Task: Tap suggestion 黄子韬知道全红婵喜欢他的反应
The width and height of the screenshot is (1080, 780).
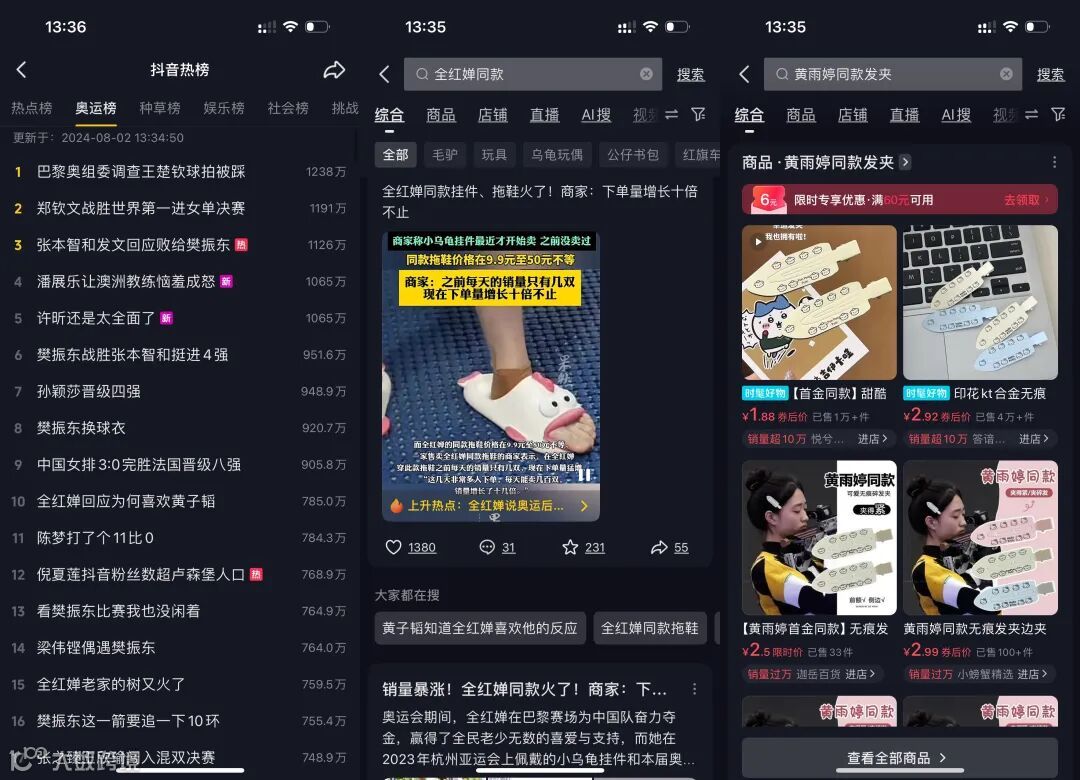Action: click(480, 628)
